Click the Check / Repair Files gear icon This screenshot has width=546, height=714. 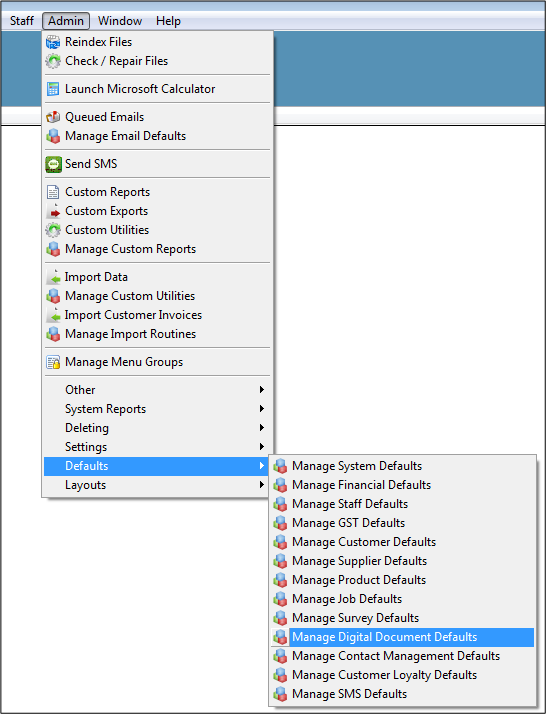(53, 61)
